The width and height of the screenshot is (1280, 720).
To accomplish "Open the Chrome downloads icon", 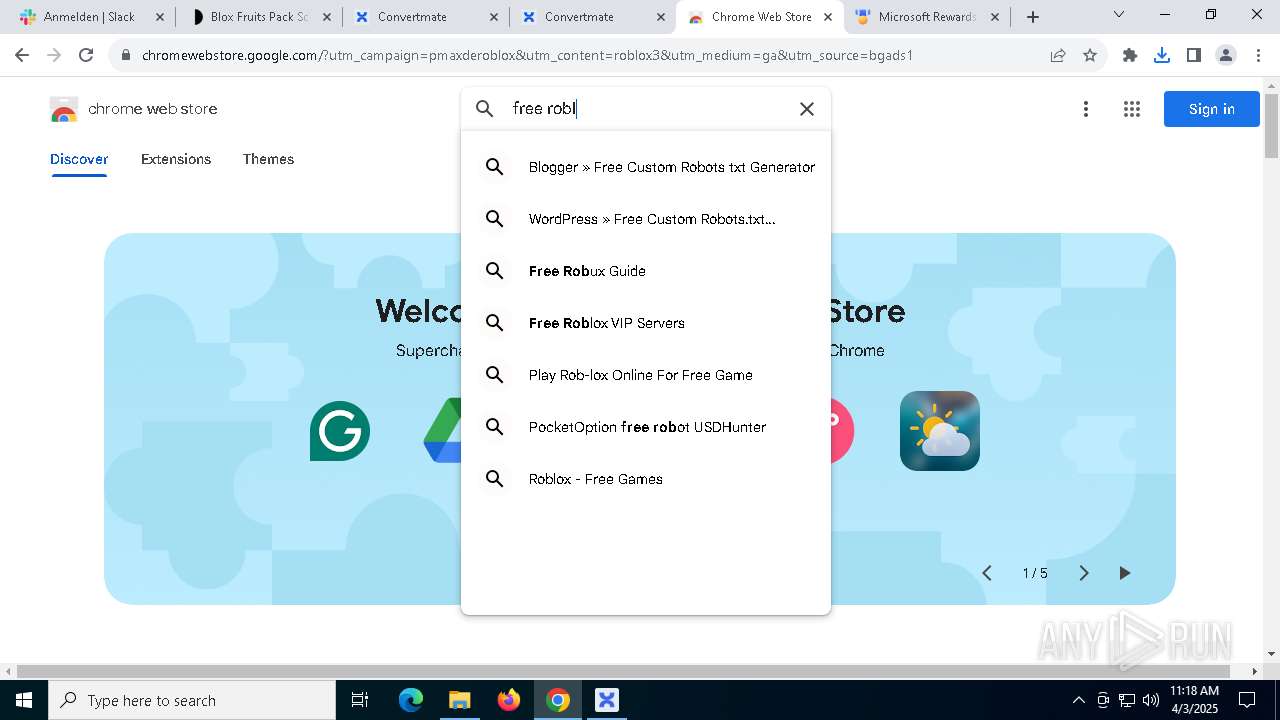I will 1162,55.
